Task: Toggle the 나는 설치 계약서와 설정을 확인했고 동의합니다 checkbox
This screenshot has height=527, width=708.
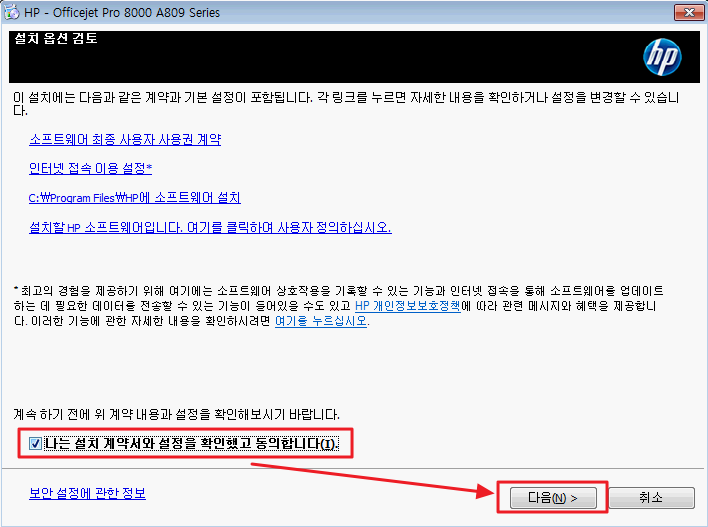Action: click(35, 444)
